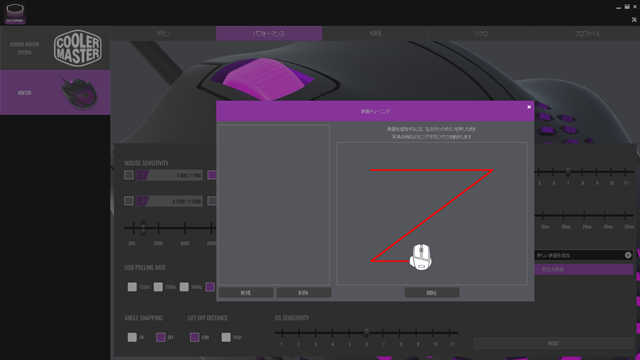Select the パフォーマンス (Performance) tab
This screenshot has height=360, width=640.
click(x=269, y=33)
